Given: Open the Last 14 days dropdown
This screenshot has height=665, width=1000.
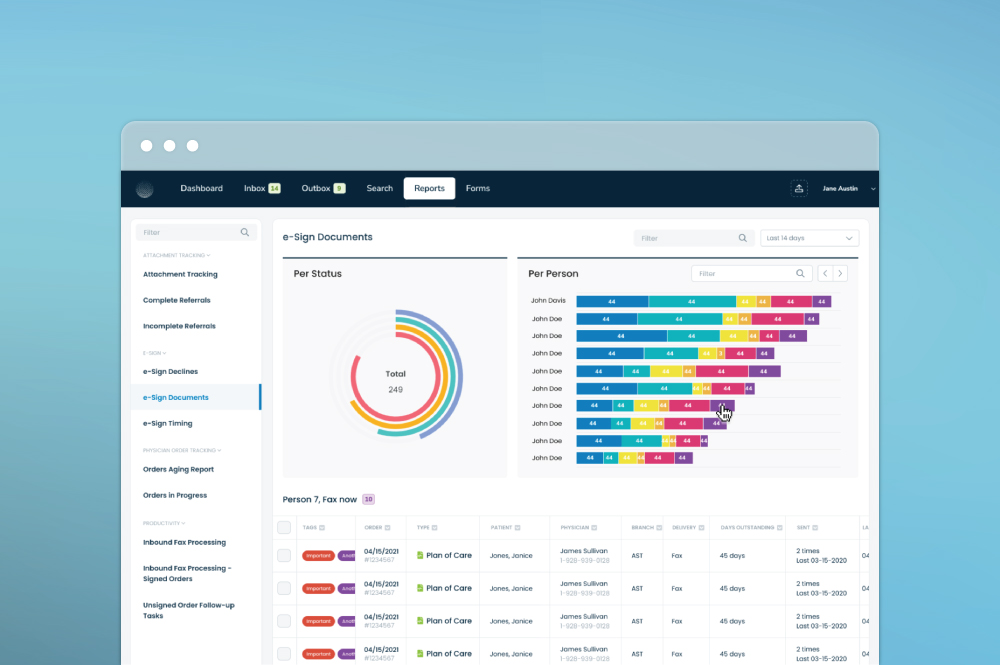Looking at the screenshot, I should pos(809,238).
